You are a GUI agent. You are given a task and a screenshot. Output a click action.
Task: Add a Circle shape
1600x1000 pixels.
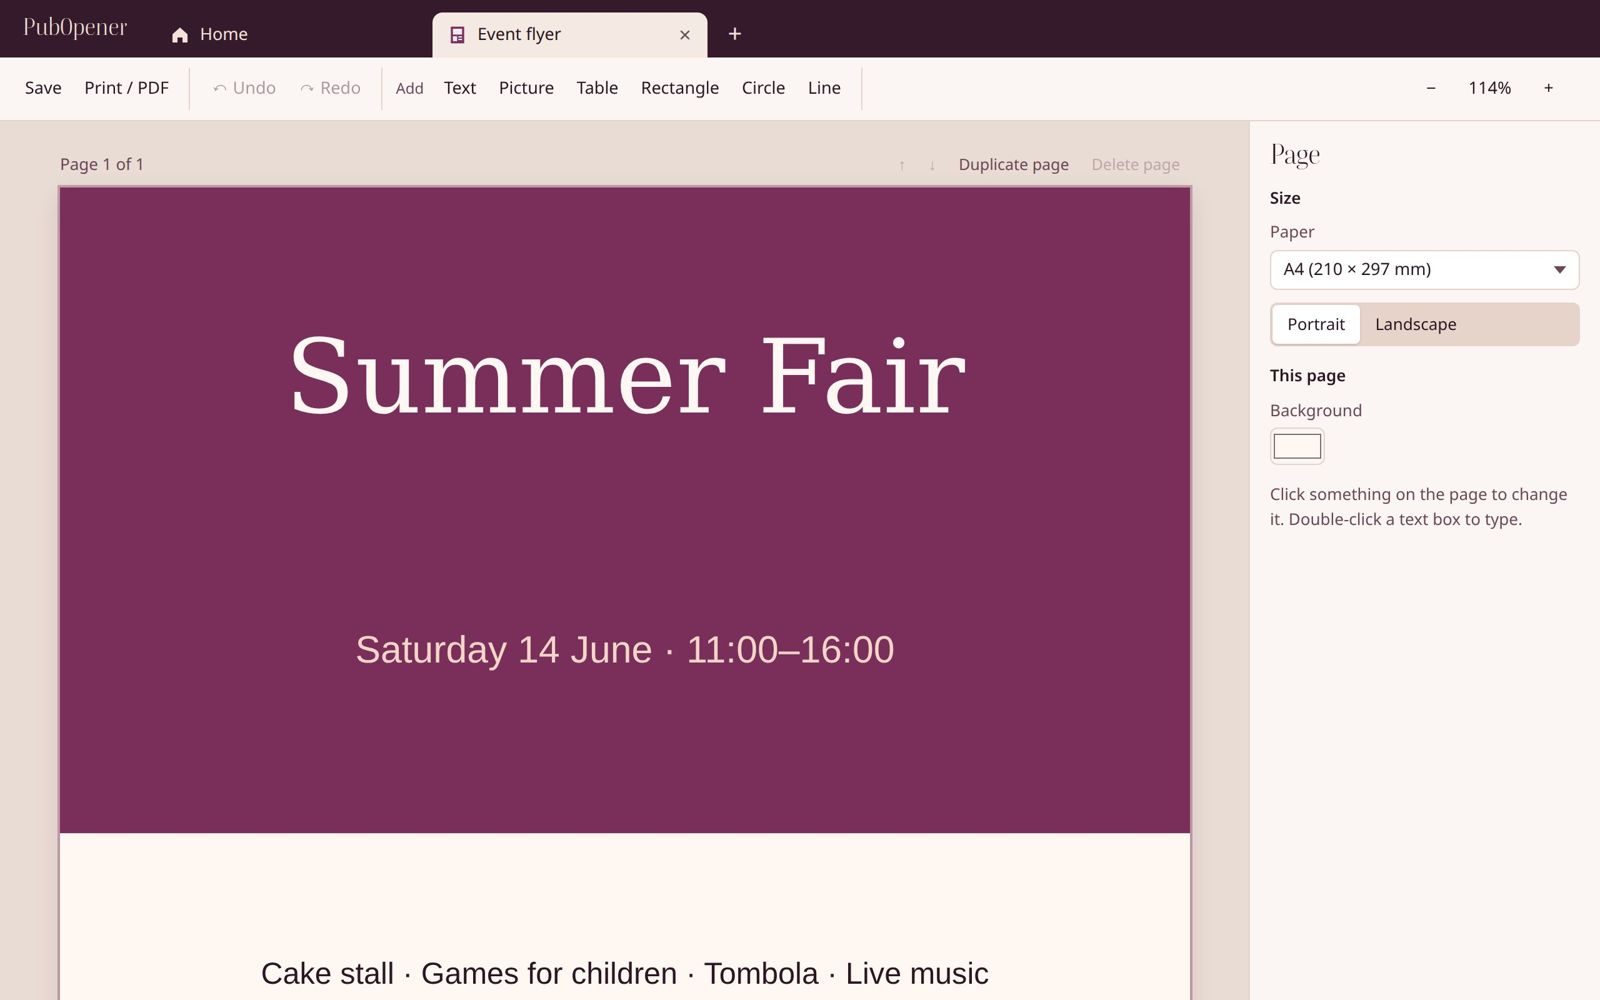[x=763, y=88]
